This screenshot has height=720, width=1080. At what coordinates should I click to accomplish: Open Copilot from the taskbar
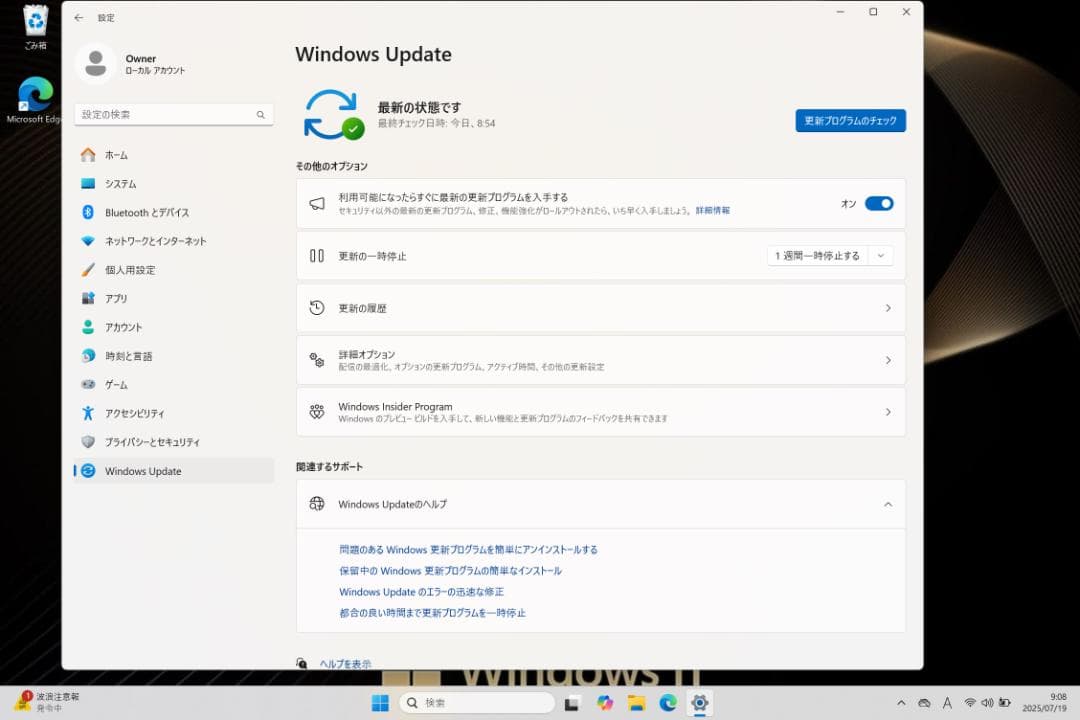pyautogui.click(x=605, y=703)
